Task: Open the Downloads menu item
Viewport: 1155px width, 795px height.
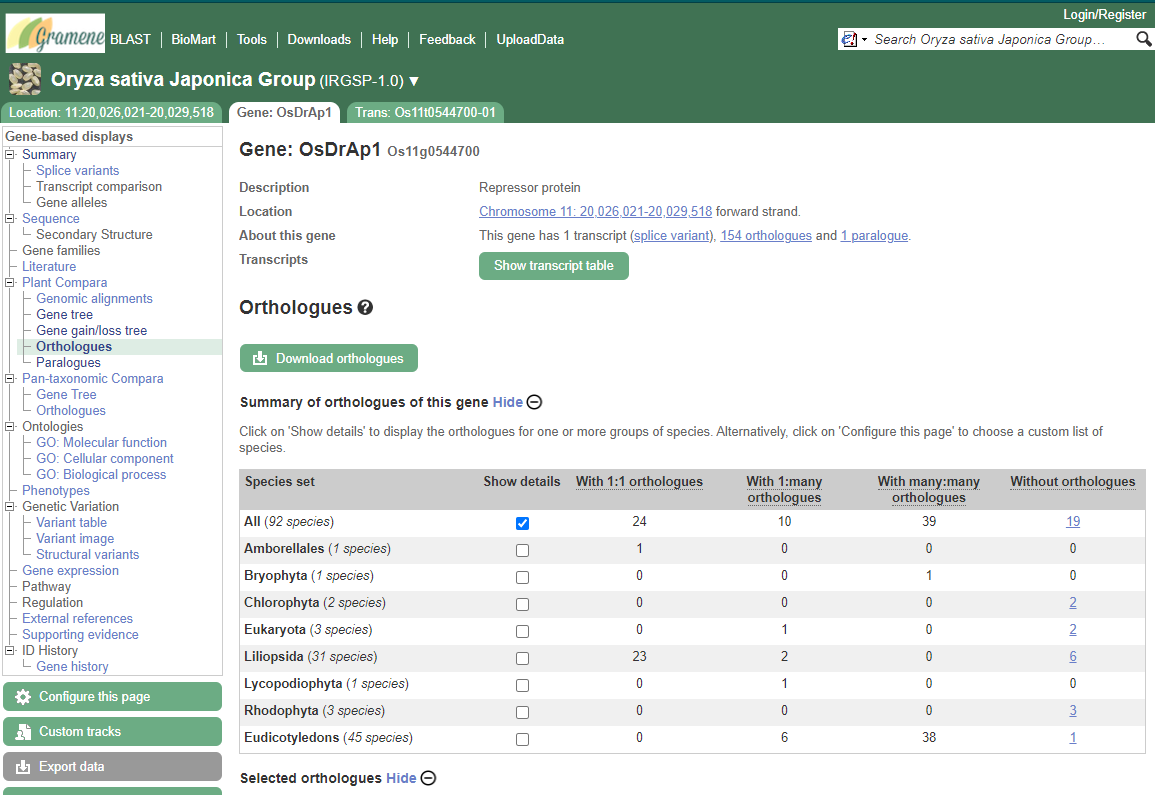Action: [x=319, y=40]
